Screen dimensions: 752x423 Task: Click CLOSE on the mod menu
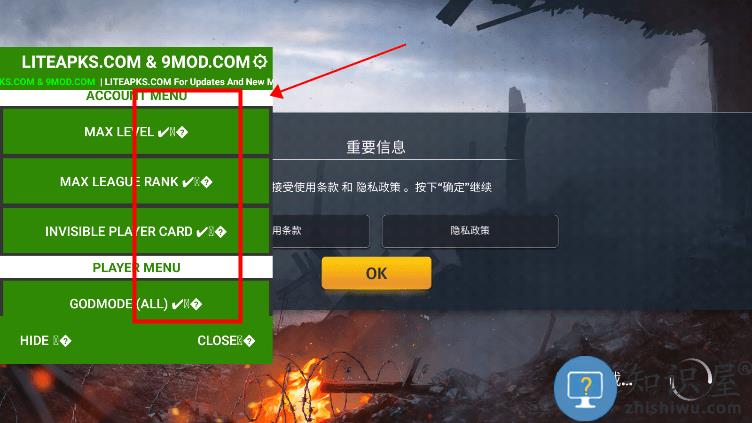click(226, 341)
